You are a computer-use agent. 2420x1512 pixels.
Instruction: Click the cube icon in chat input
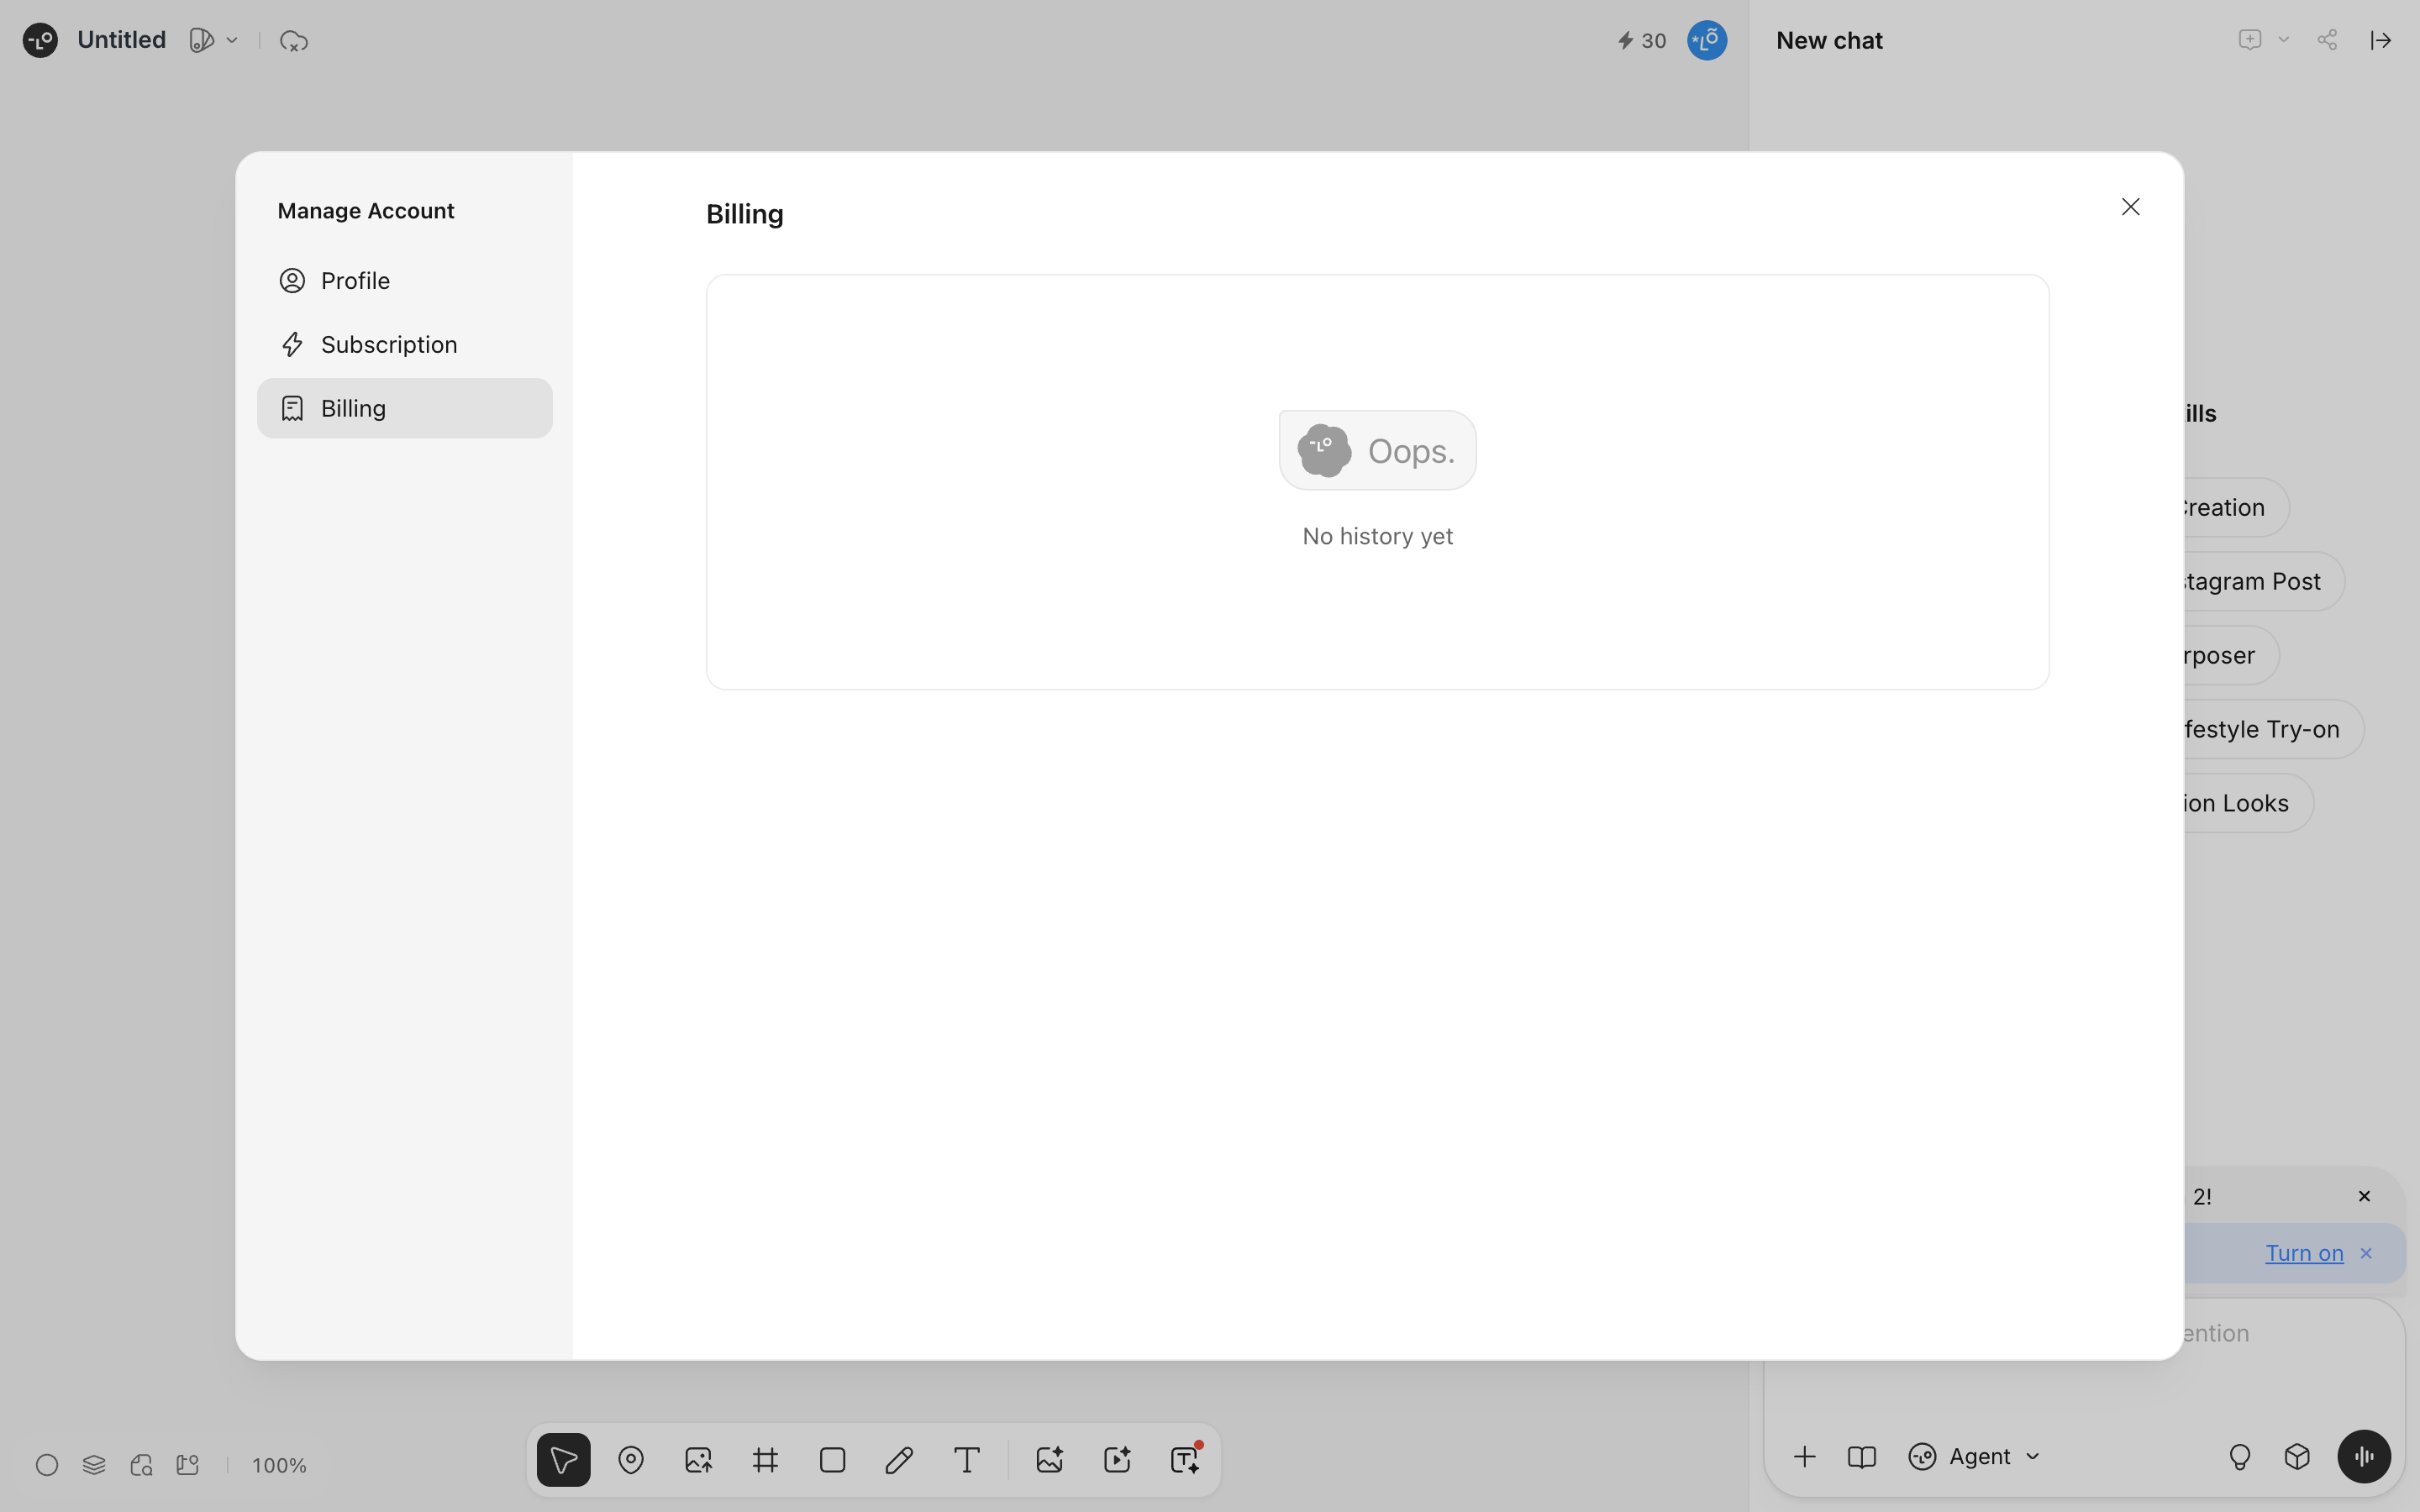[x=2297, y=1457]
